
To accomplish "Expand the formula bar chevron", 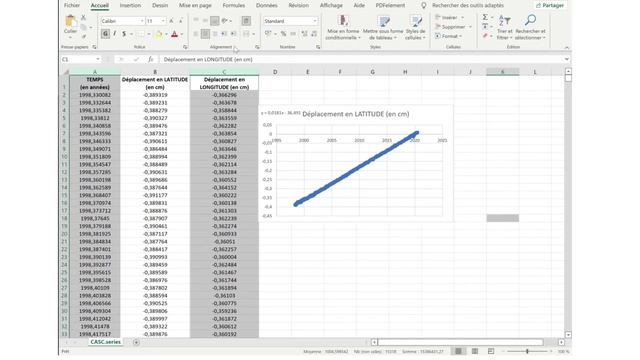I will pos(567,60).
